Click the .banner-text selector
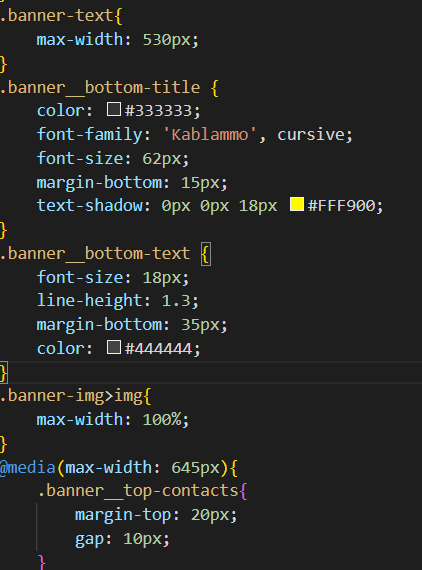This screenshot has height=570, width=422. pos(57,16)
